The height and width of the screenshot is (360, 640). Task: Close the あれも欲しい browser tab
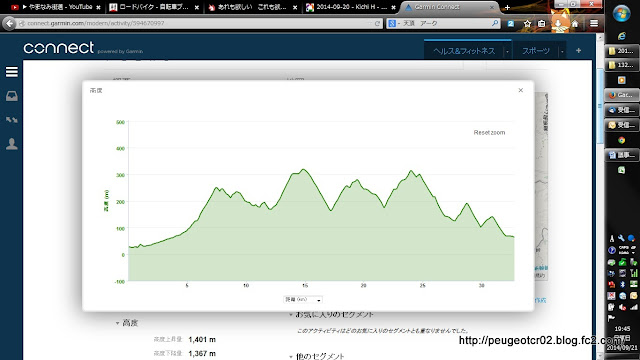[x=295, y=7]
